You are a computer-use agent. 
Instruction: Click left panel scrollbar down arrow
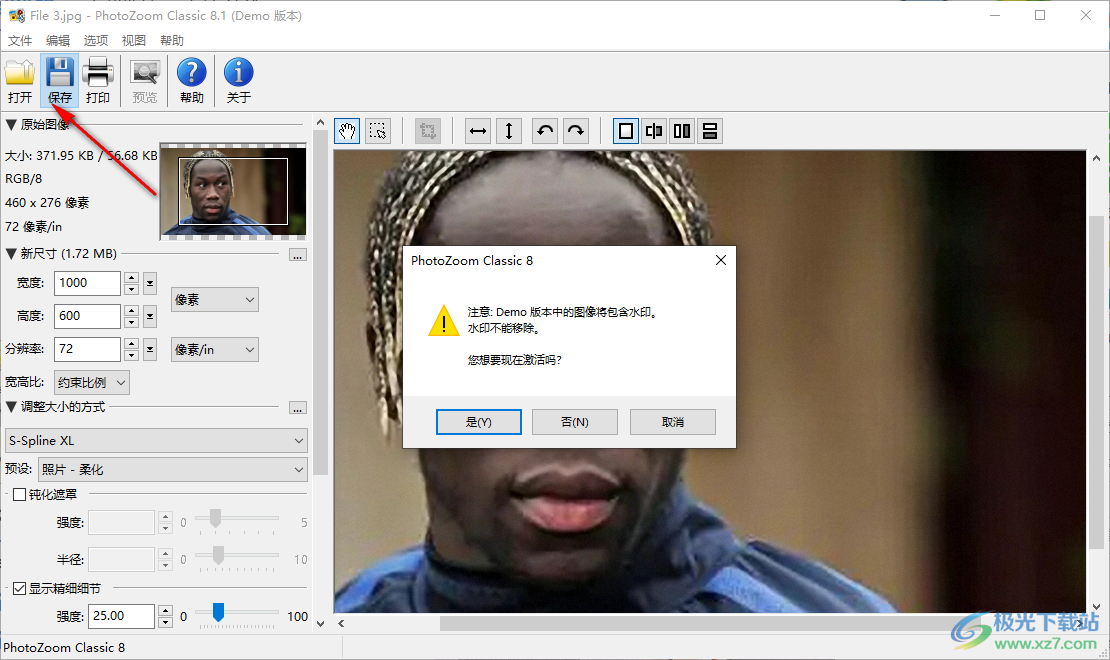pos(320,624)
